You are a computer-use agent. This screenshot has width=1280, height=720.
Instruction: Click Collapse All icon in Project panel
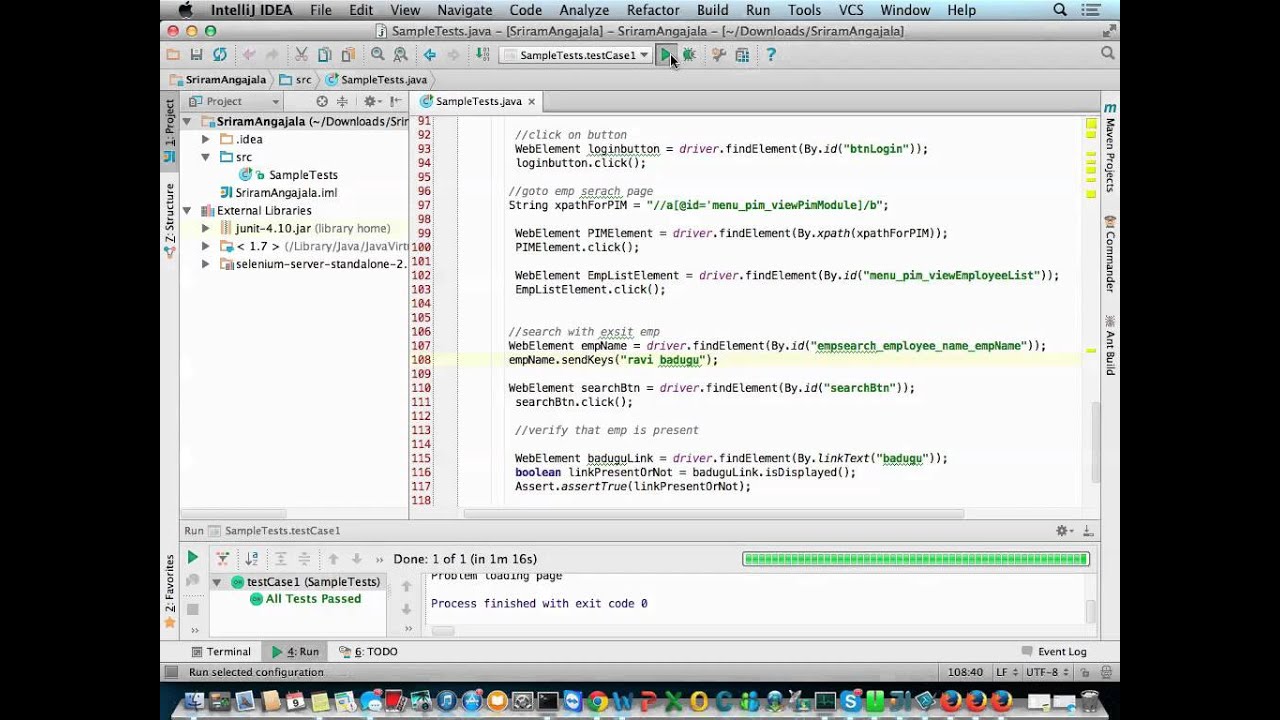[342, 101]
